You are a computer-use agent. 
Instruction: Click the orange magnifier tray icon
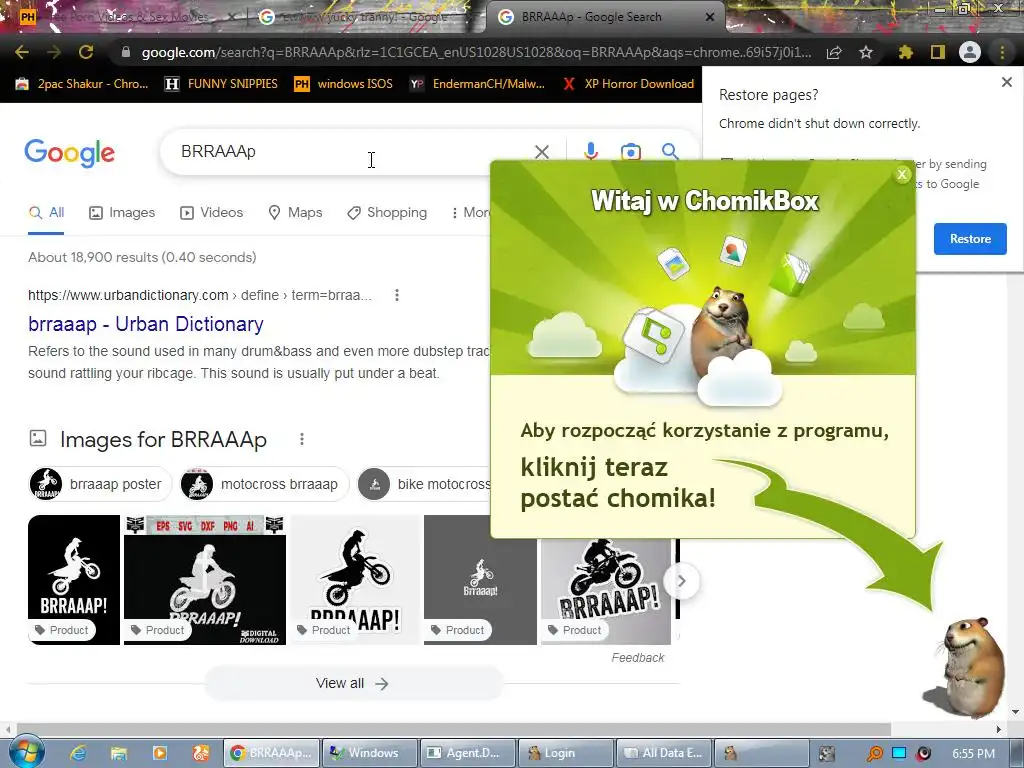[x=874, y=754]
